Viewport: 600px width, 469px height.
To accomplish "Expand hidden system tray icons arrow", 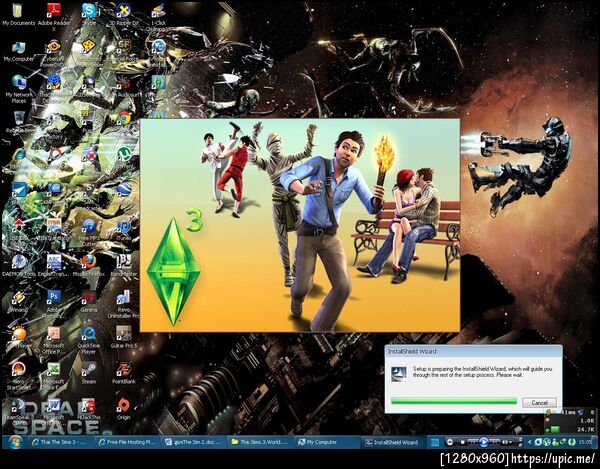I will [x=530, y=442].
